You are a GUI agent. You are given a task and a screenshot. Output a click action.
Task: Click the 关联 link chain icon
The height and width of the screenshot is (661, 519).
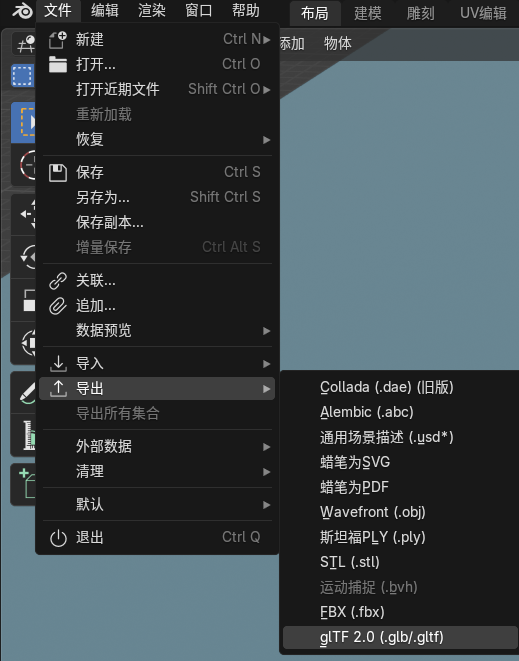point(58,281)
